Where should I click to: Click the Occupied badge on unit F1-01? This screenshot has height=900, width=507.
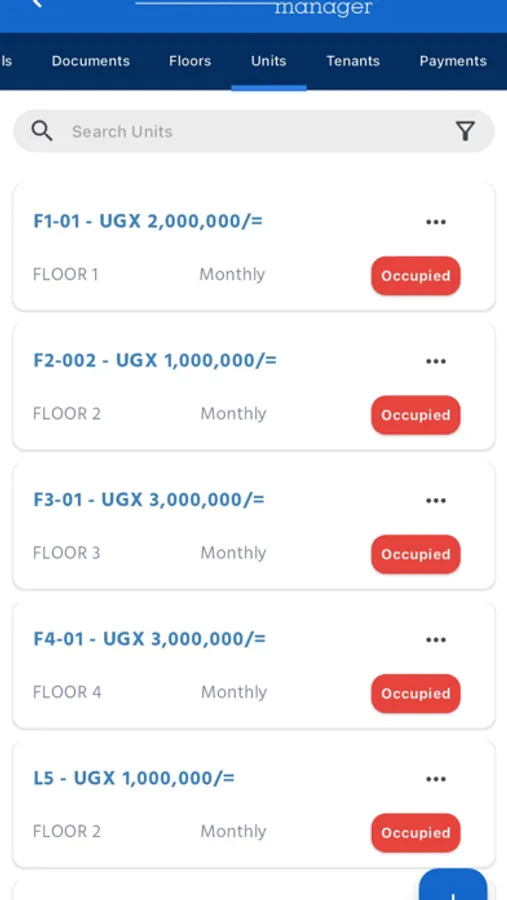416,276
